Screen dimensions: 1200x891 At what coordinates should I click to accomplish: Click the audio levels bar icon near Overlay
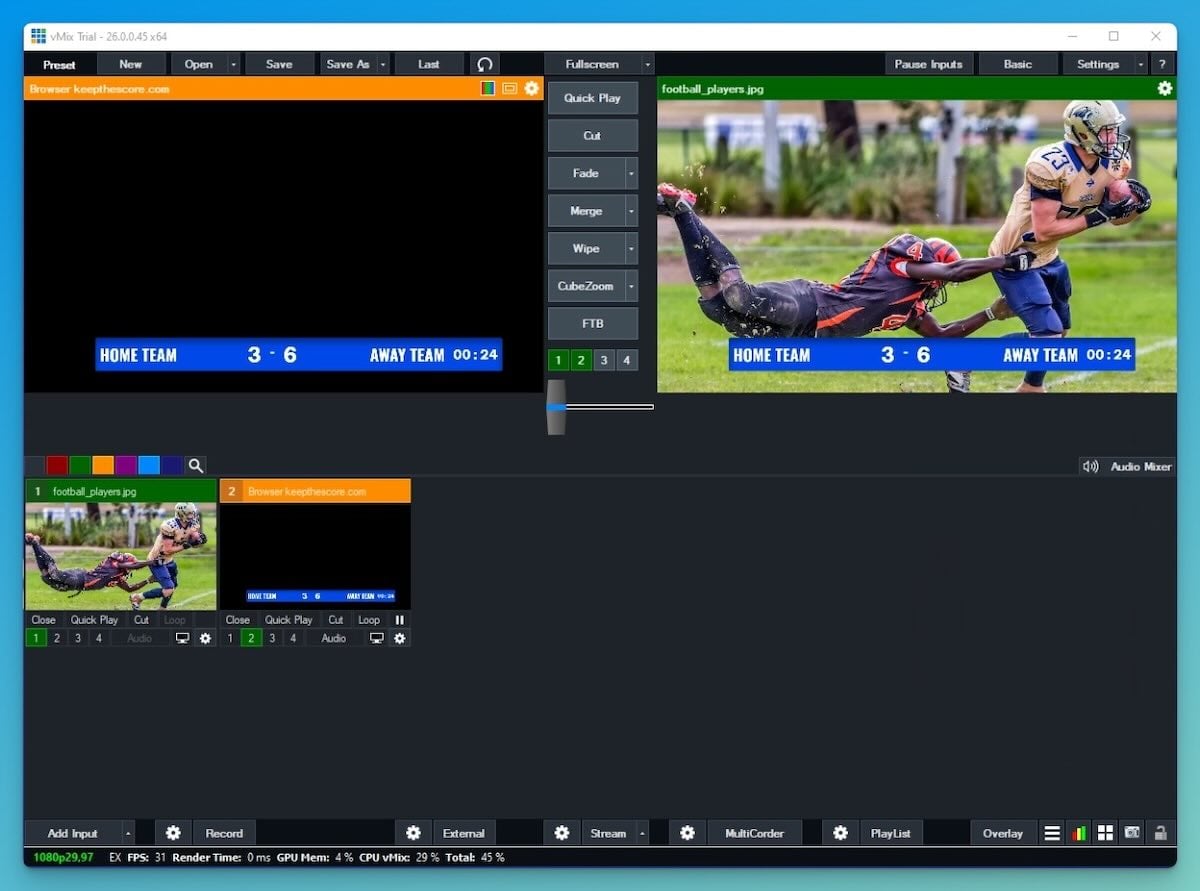point(1078,832)
